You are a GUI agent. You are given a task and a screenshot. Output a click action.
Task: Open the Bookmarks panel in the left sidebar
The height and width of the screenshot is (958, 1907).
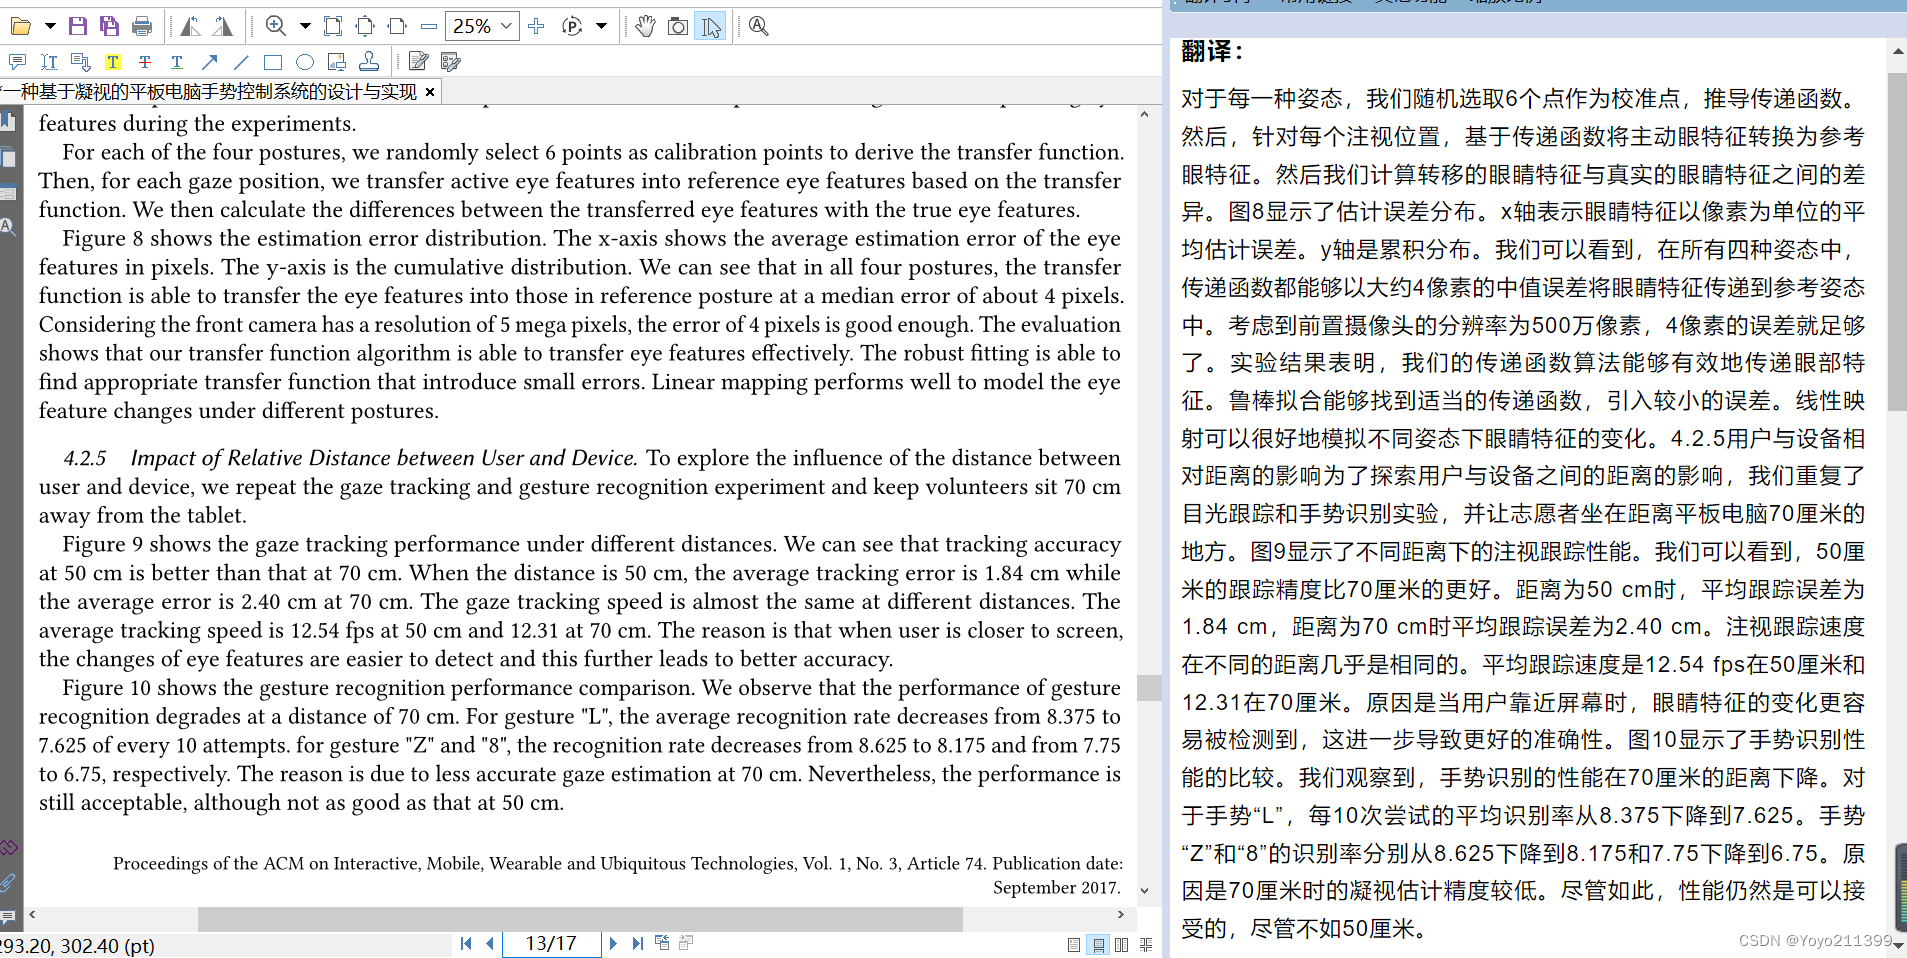point(9,120)
